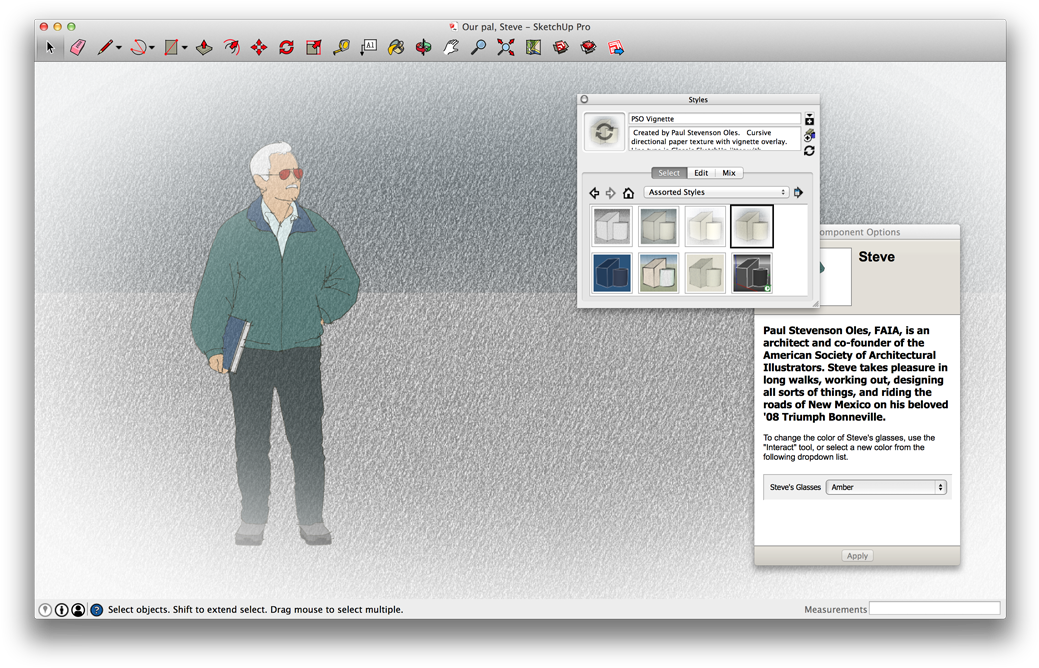Viewport: 1039px width, 668px height.
Task: Select the blue blueprint style thumbnail
Action: tap(612, 272)
